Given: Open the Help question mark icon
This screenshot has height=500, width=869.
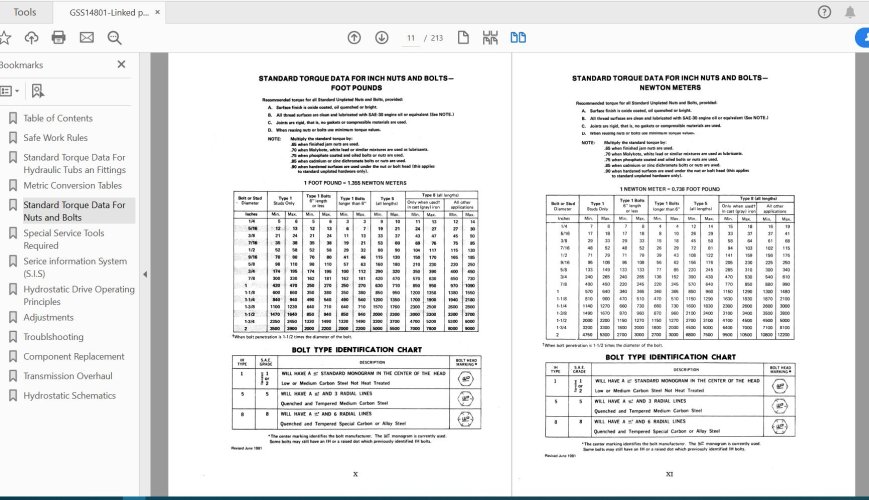Looking at the screenshot, I should (824, 12).
